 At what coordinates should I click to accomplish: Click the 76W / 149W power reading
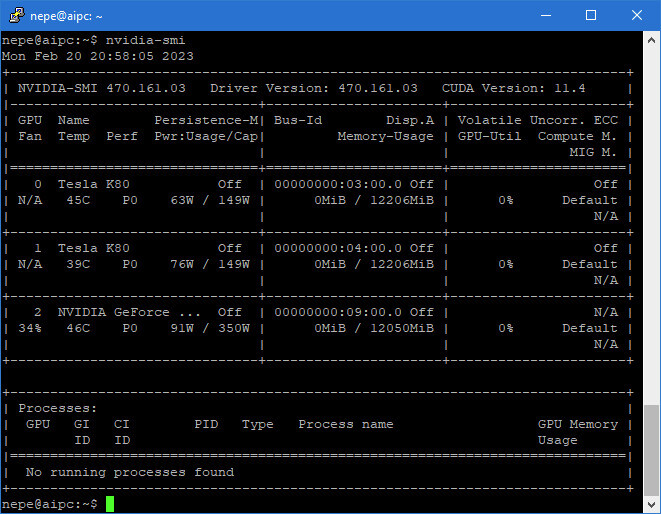[210, 264]
